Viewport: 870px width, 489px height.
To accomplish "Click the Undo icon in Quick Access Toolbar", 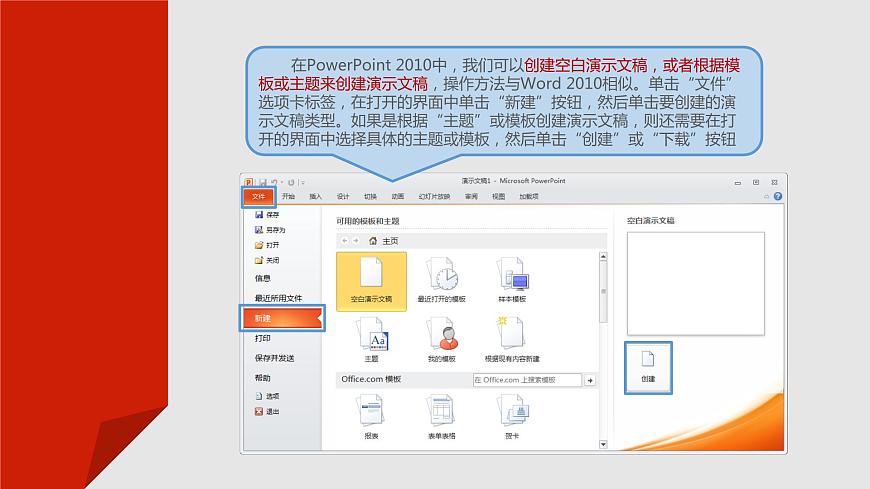I will [x=274, y=182].
